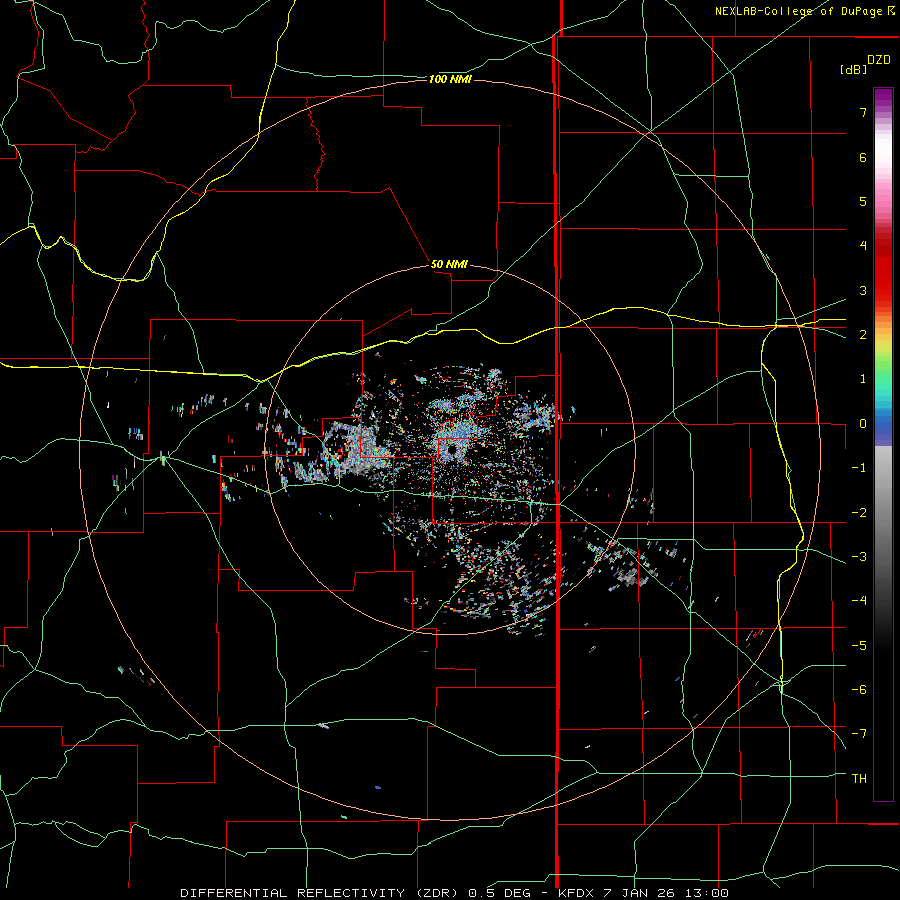Click the NEXLAB-College of DuPage watermark text
900x900 pixels.
804,11
